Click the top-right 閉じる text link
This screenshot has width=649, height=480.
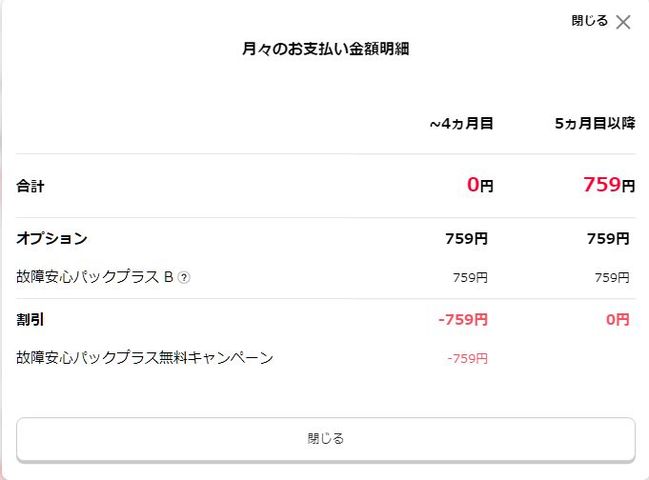(x=589, y=21)
